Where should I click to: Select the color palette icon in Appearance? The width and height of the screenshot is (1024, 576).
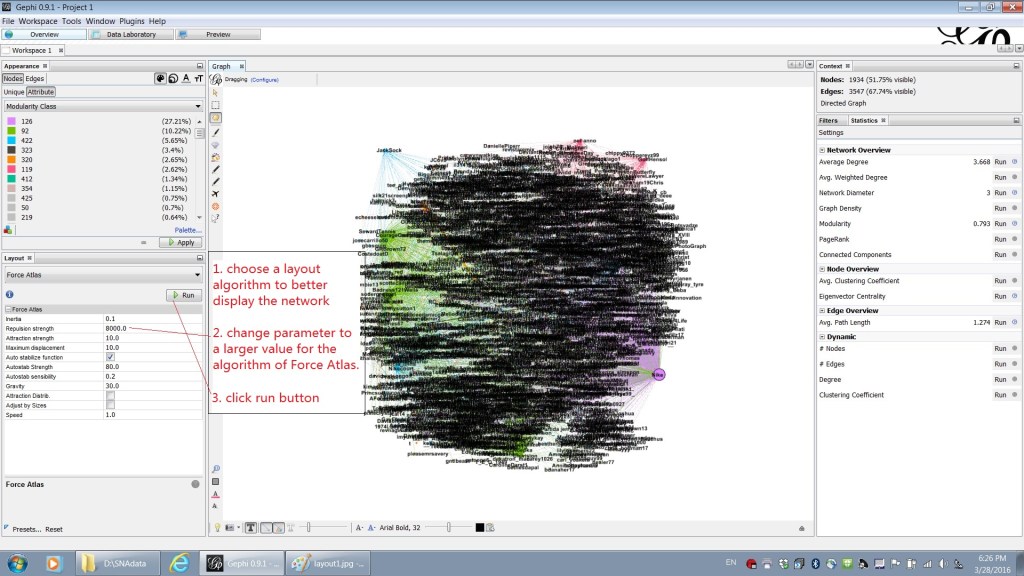pos(160,78)
